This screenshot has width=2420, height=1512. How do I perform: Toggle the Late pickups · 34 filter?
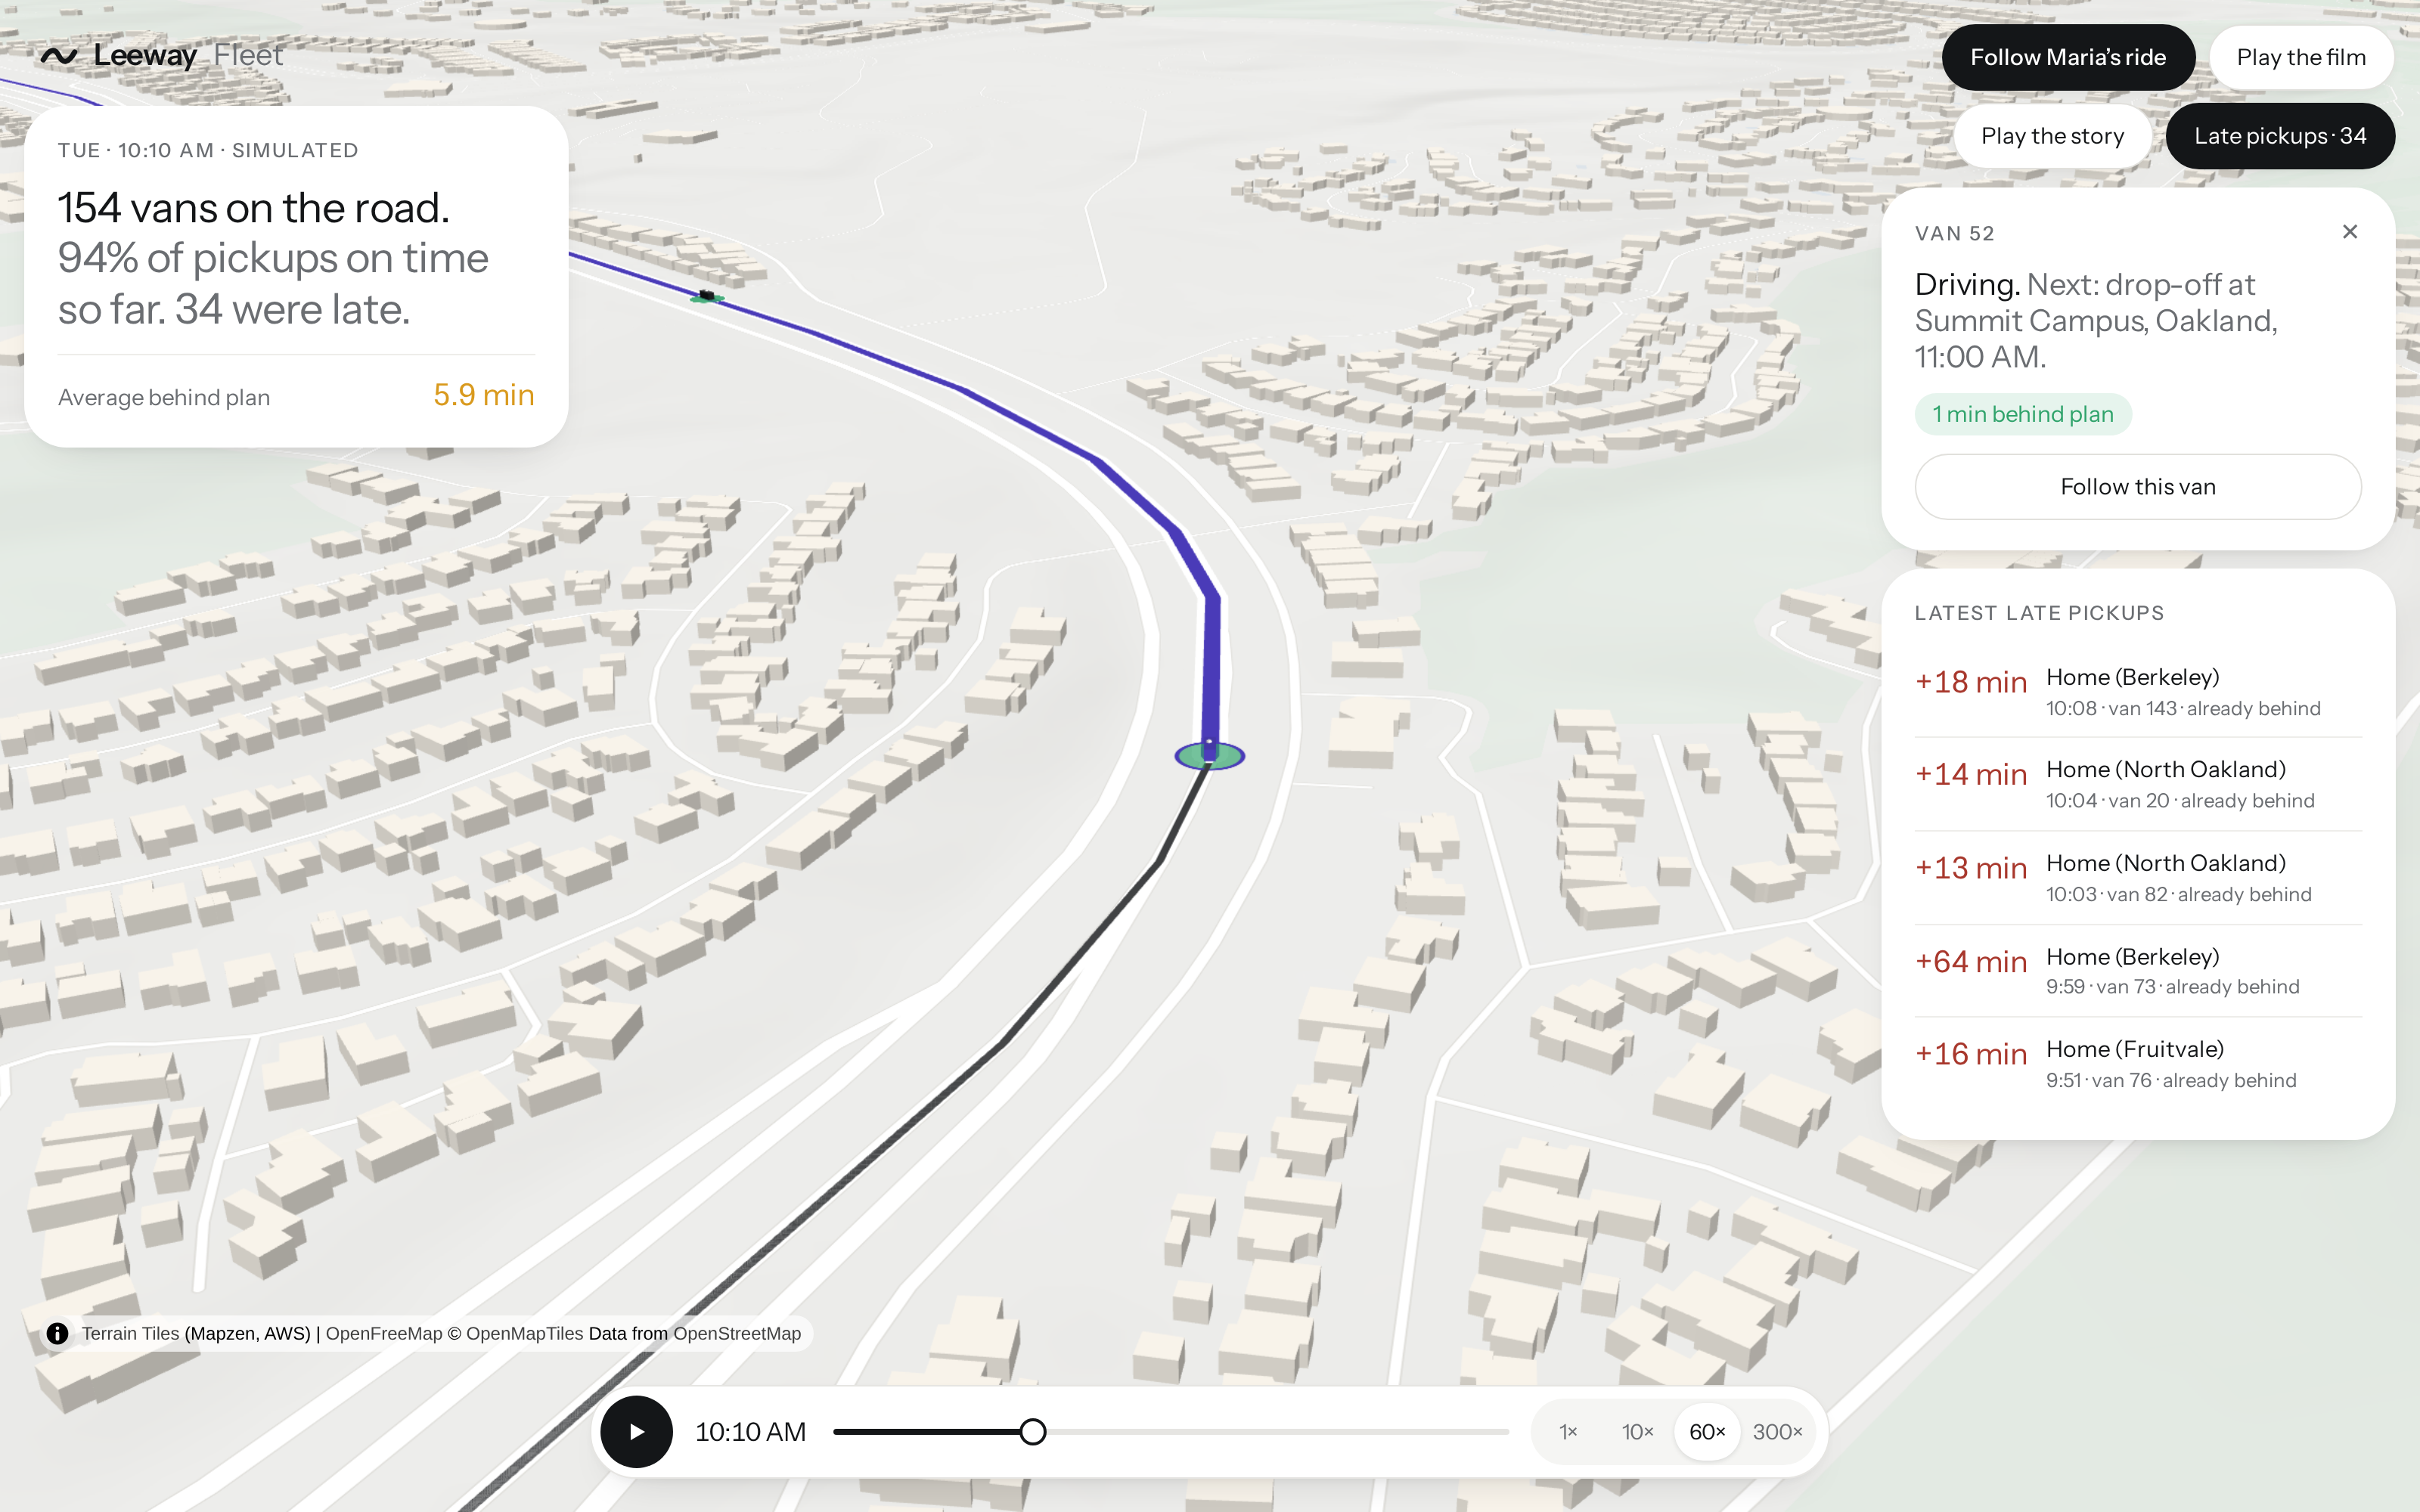(2280, 136)
